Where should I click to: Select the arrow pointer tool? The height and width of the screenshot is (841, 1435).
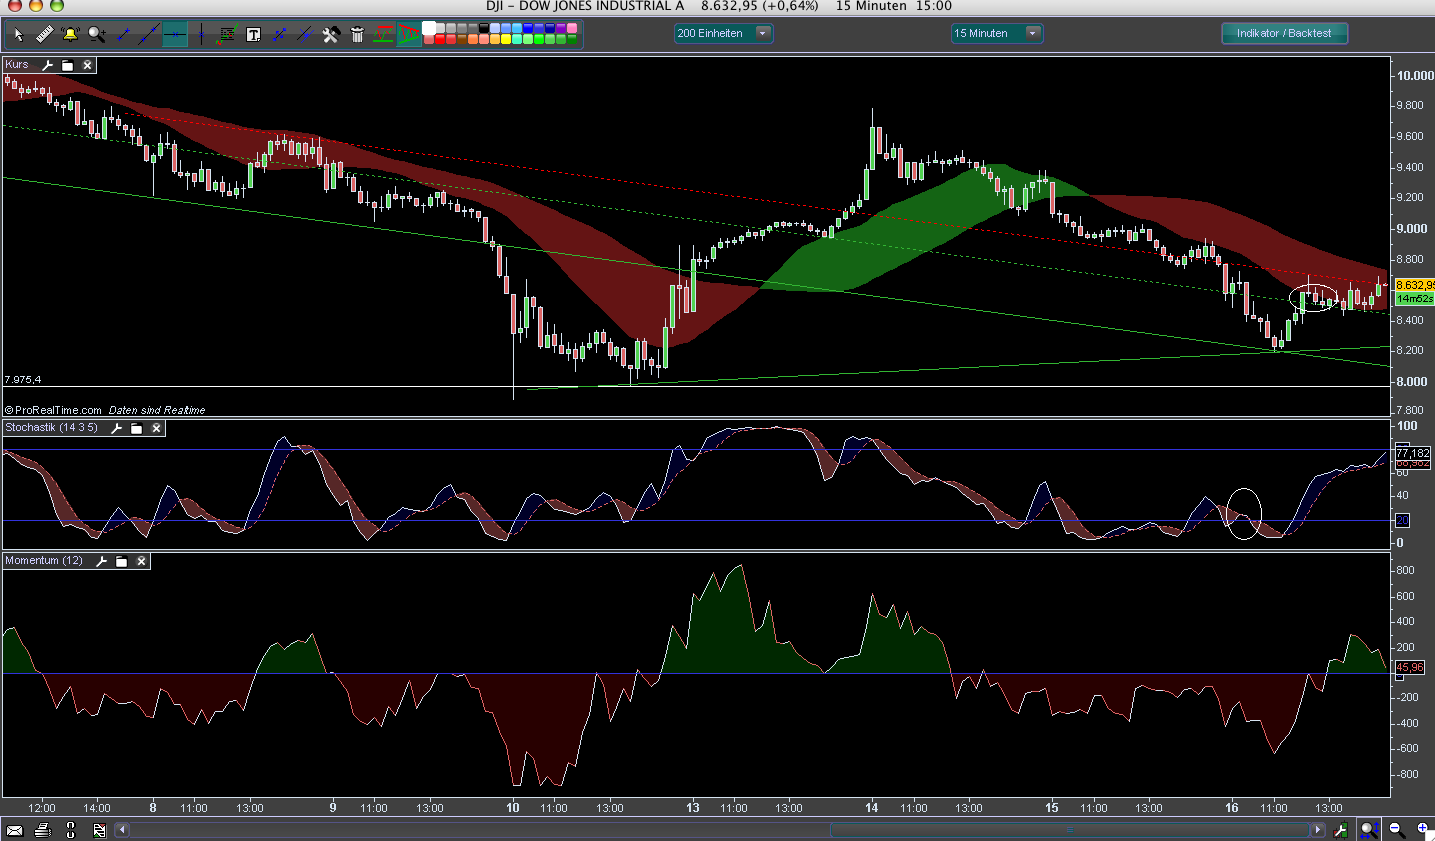pos(18,34)
